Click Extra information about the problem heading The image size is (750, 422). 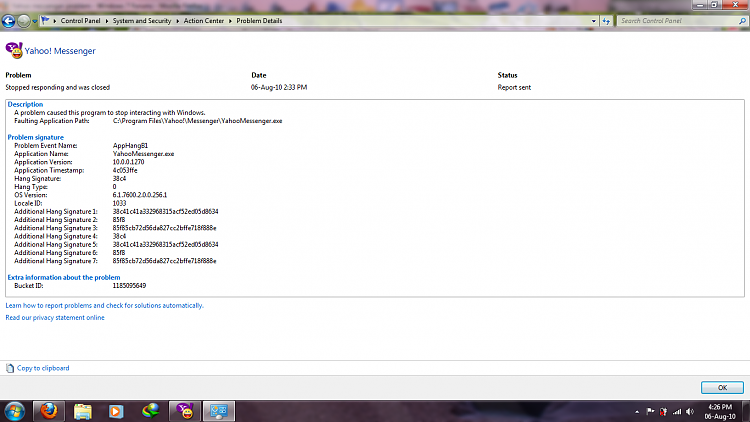tap(64, 278)
